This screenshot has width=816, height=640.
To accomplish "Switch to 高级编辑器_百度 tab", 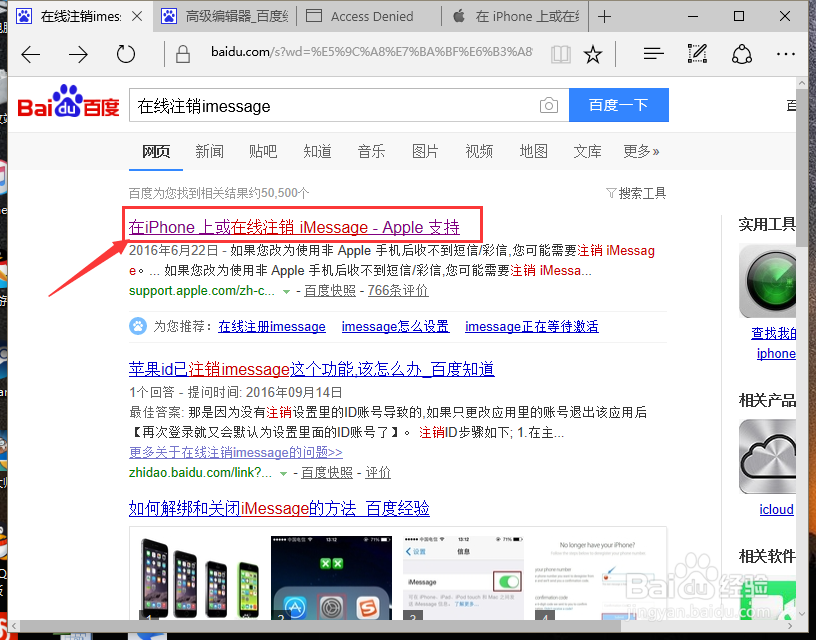I will [x=225, y=17].
